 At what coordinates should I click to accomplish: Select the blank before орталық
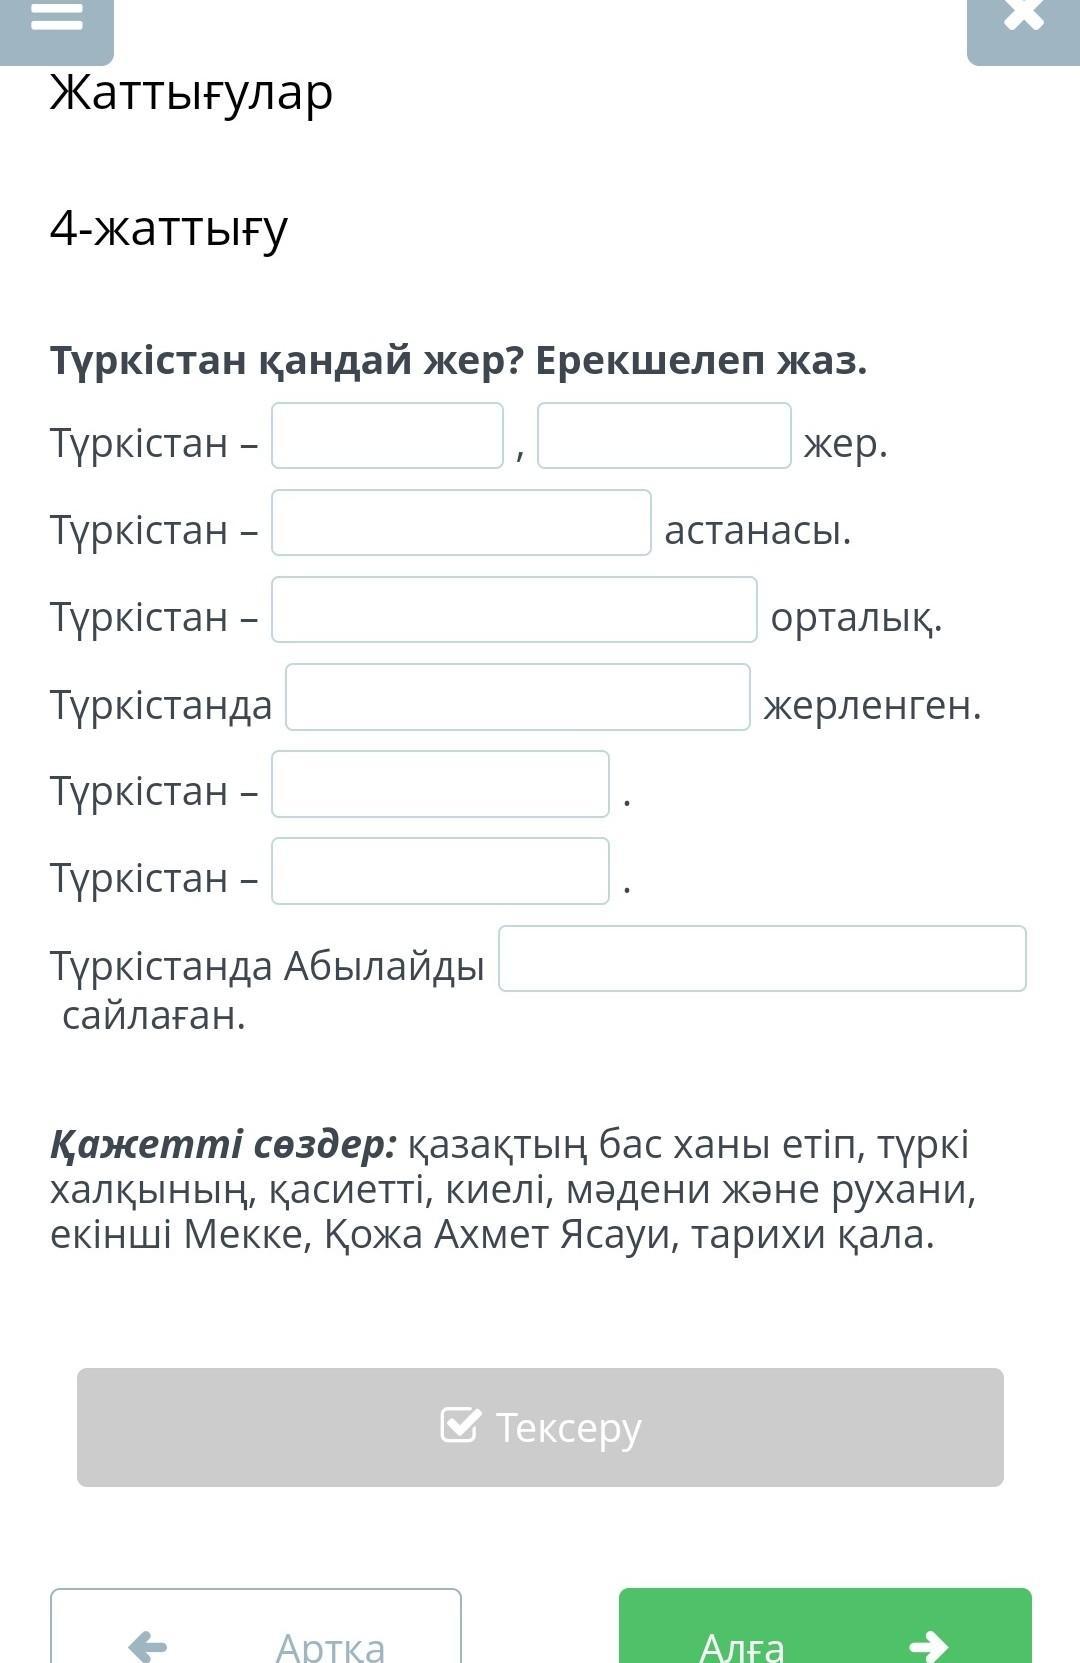[x=514, y=610]
